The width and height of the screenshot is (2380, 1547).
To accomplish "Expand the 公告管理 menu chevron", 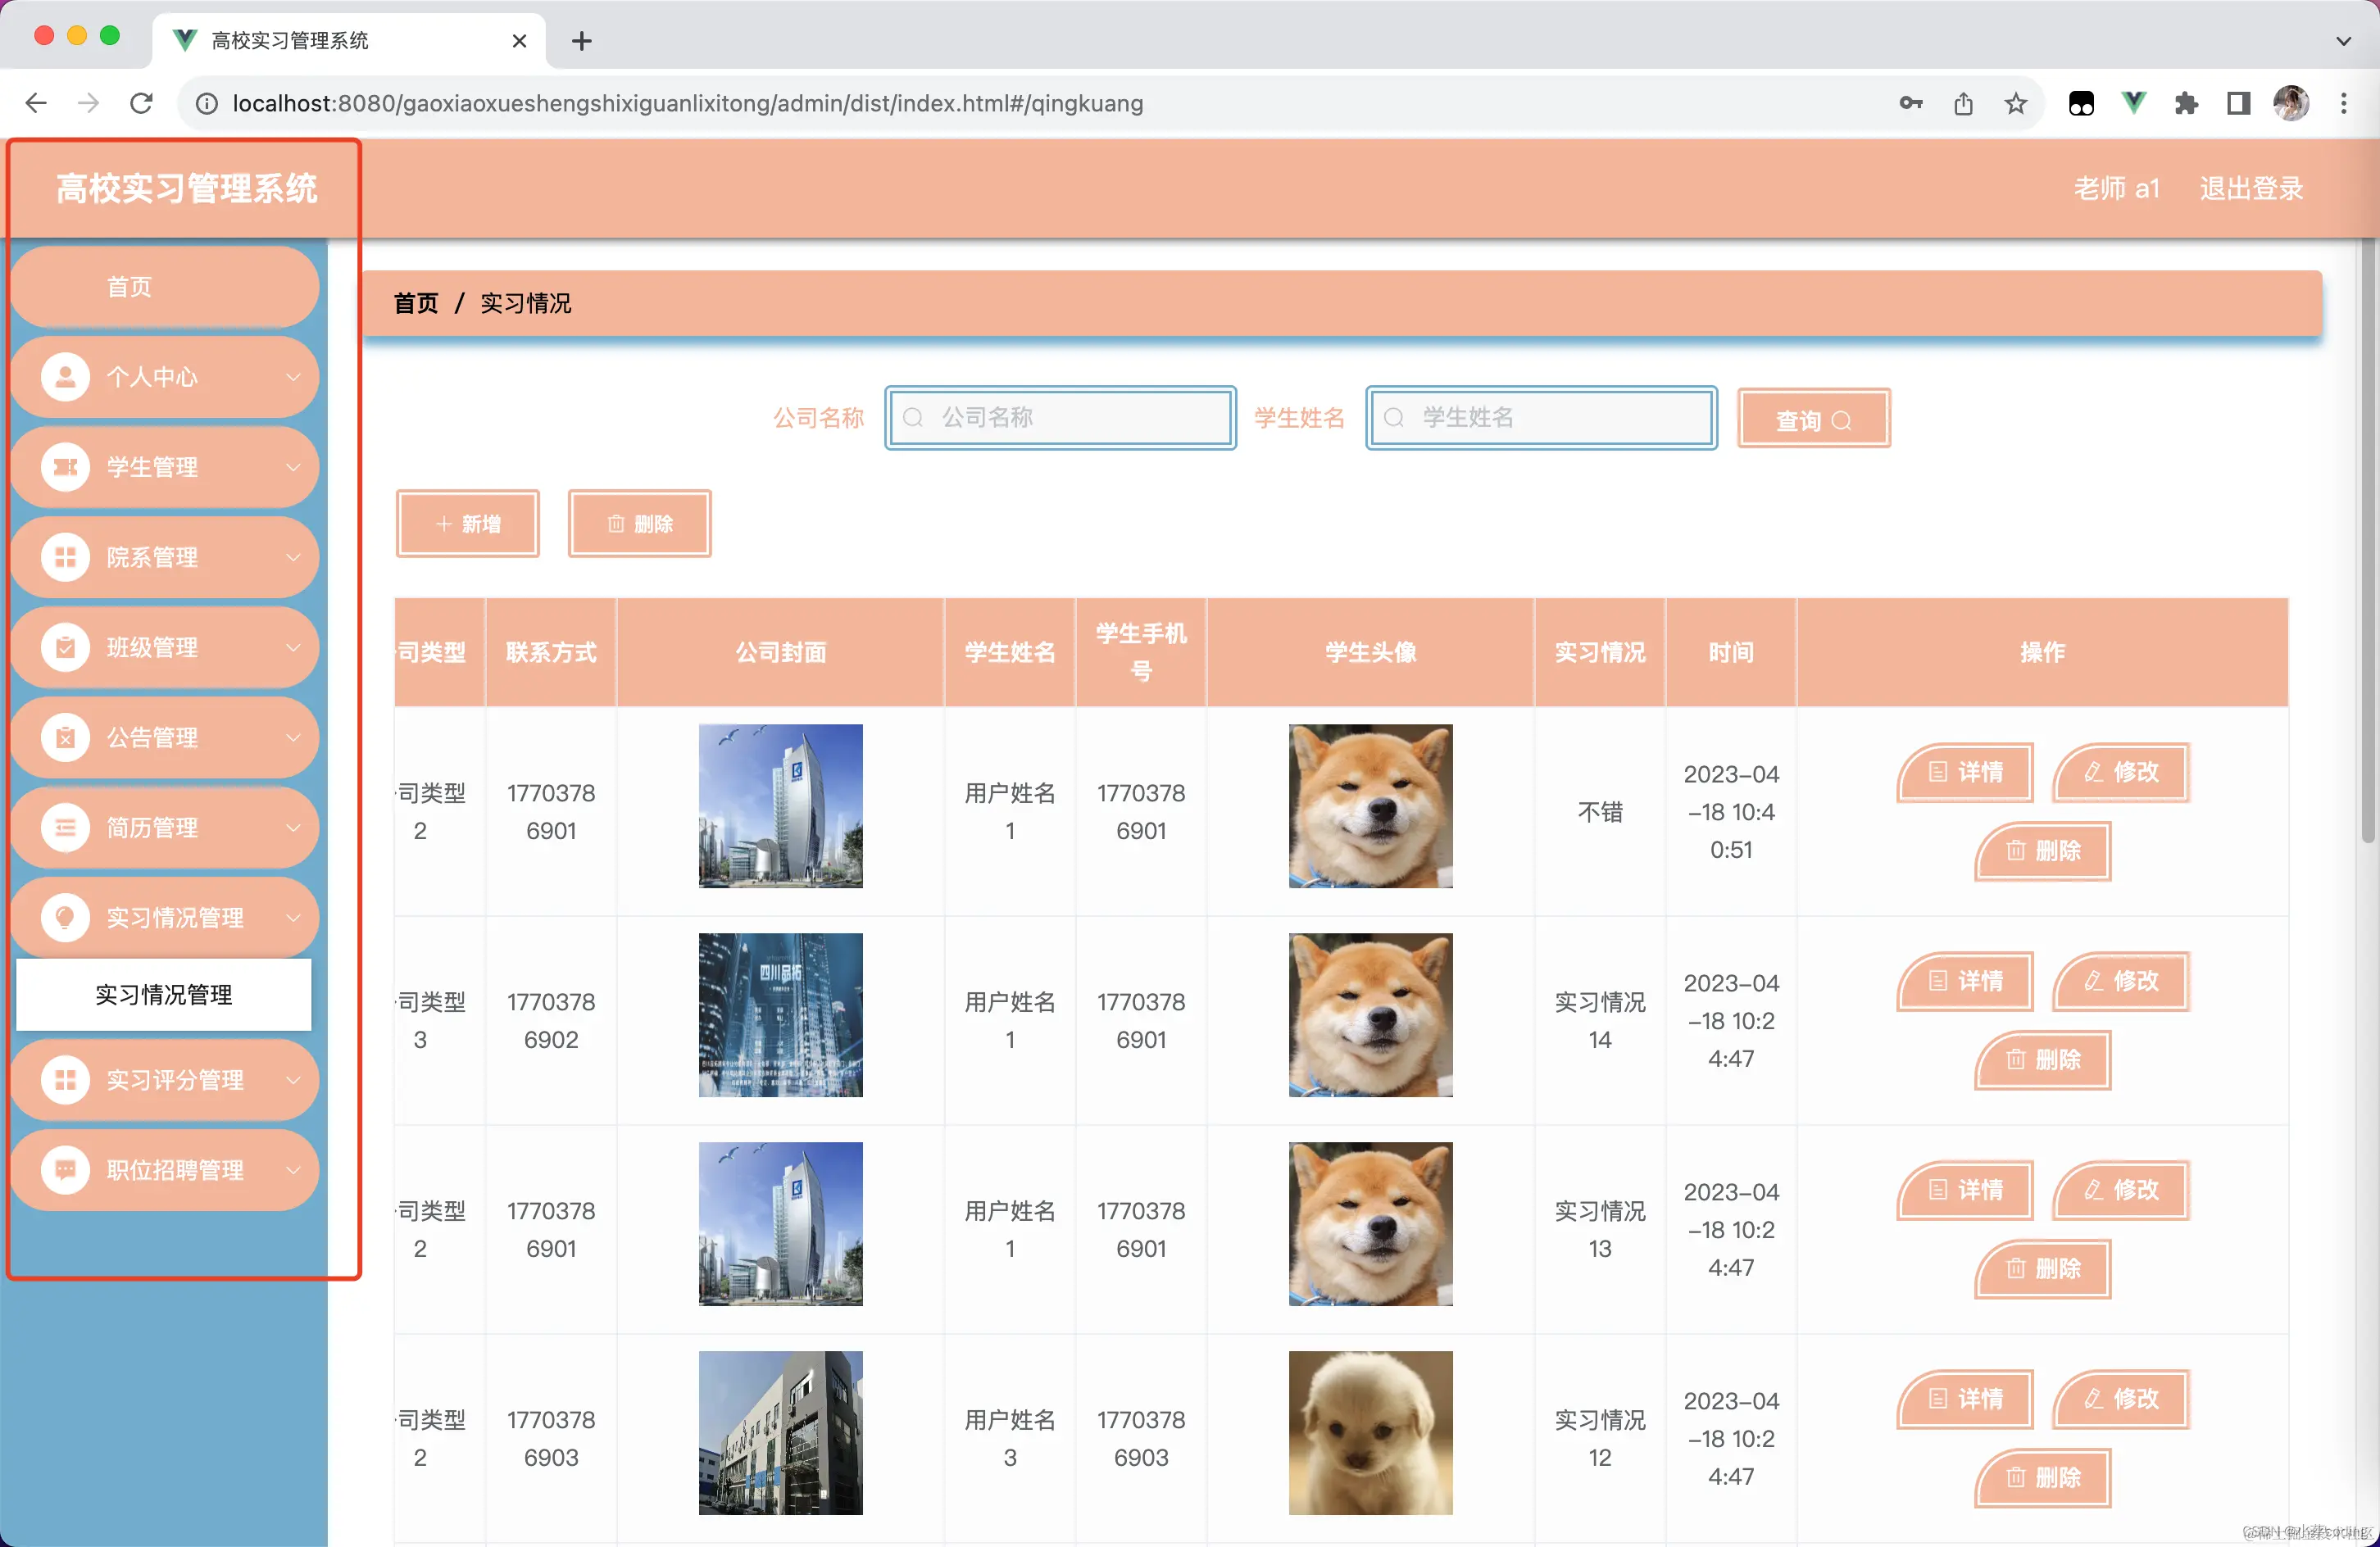I will click(293, 737).
